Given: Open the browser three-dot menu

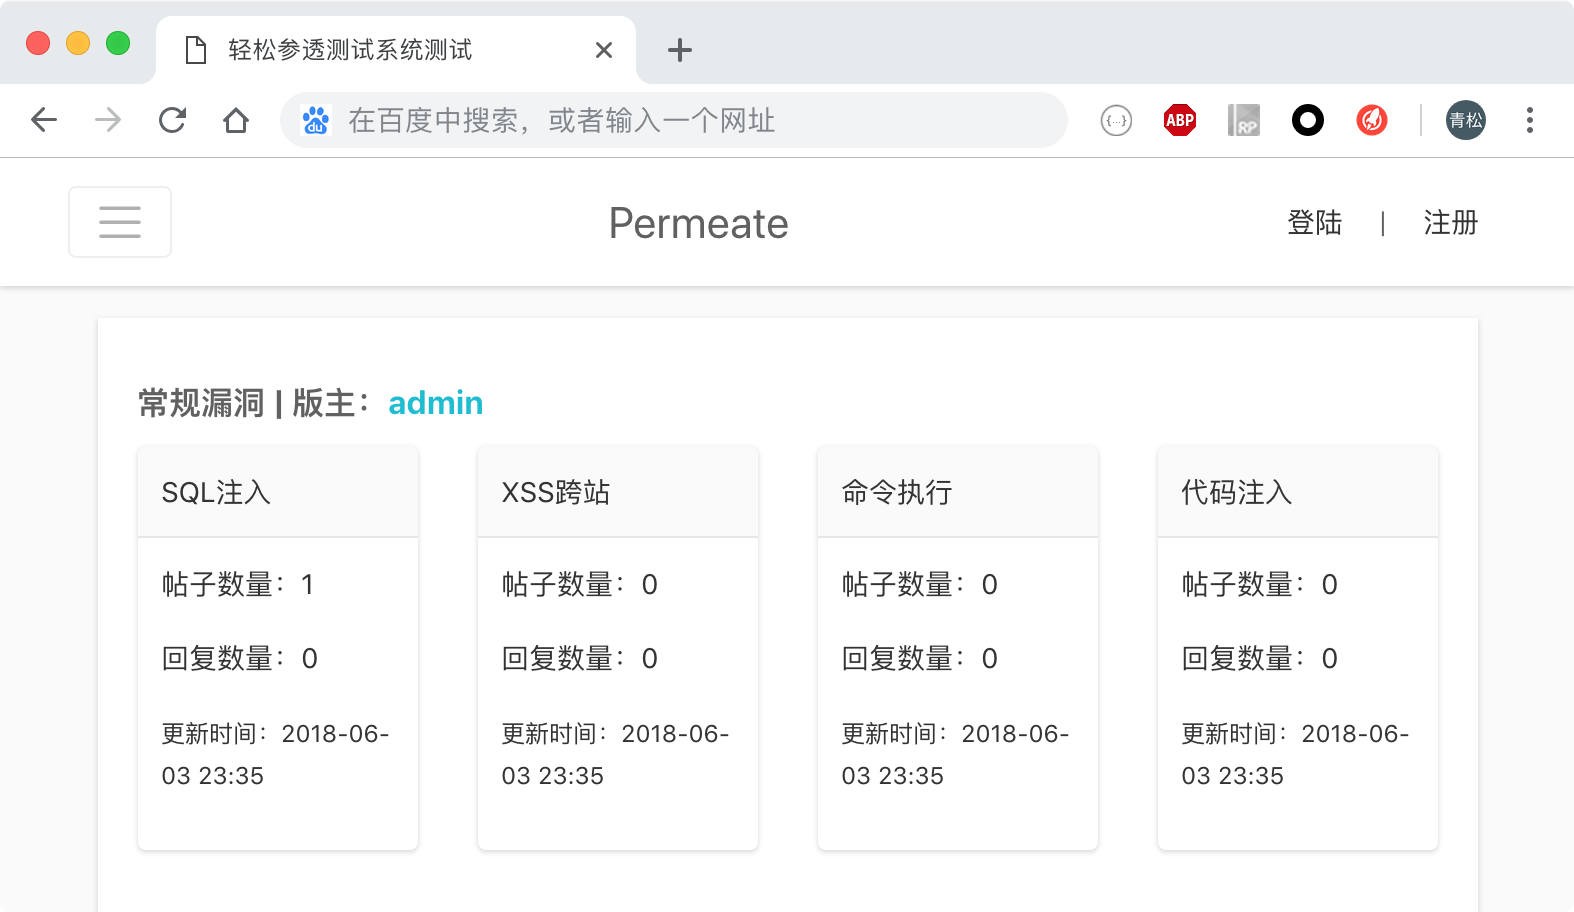Looking at the screenshot, I should coord(1529,121).
